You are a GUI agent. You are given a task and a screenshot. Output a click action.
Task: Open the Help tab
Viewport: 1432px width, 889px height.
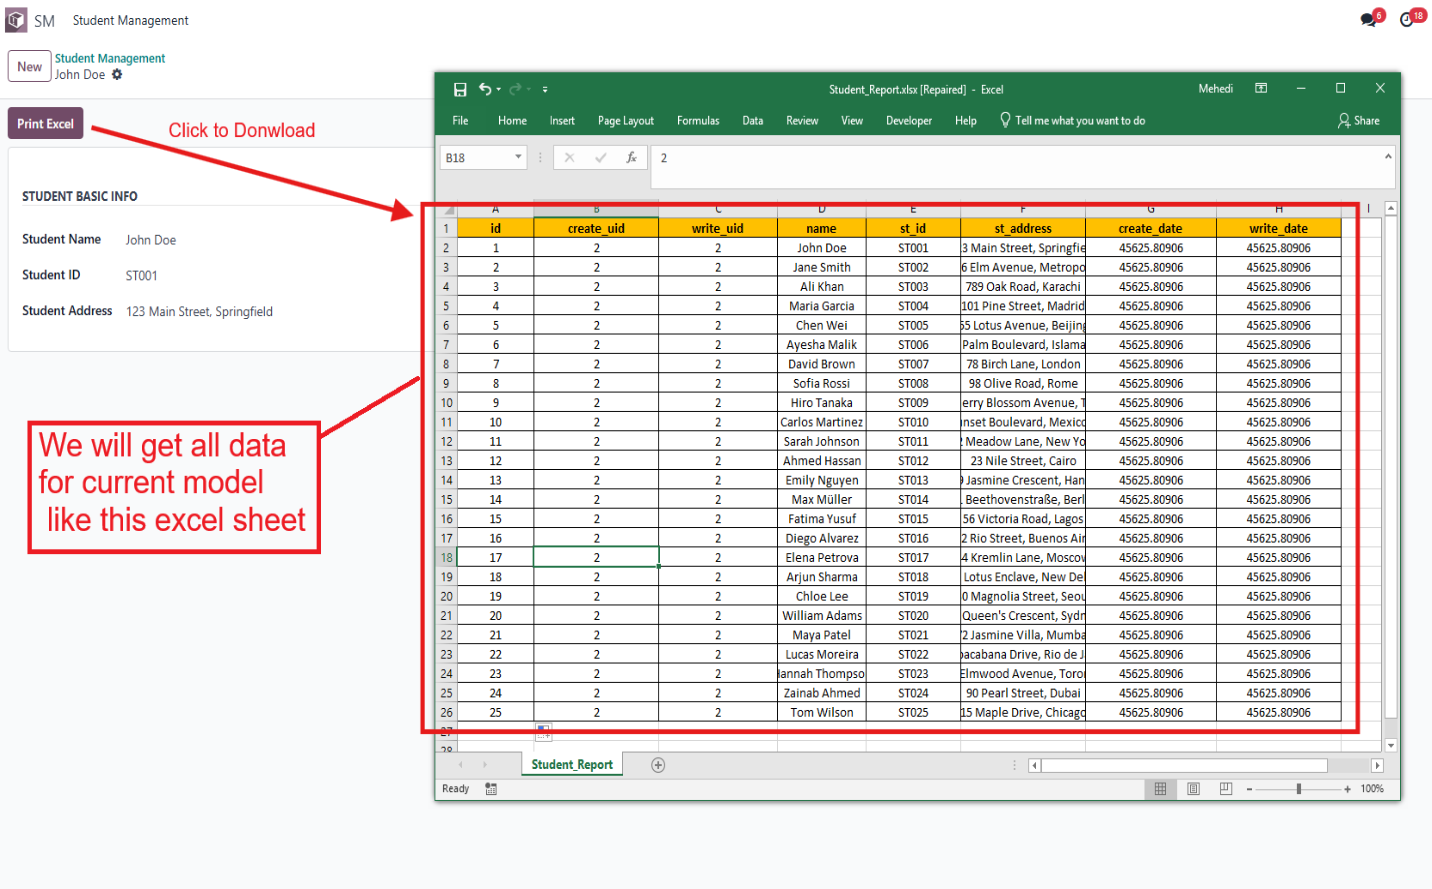966,120
